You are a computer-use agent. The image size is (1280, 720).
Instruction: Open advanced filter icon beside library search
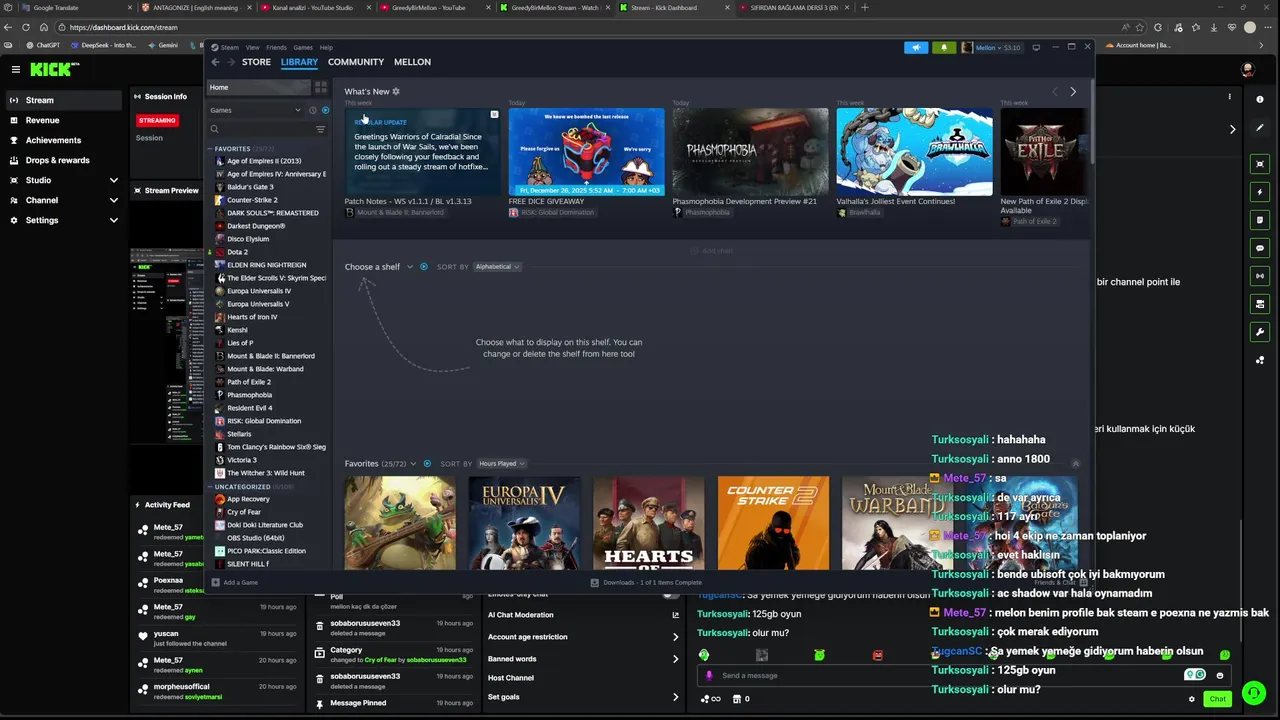pyautogui.click(x=321, y=129)
